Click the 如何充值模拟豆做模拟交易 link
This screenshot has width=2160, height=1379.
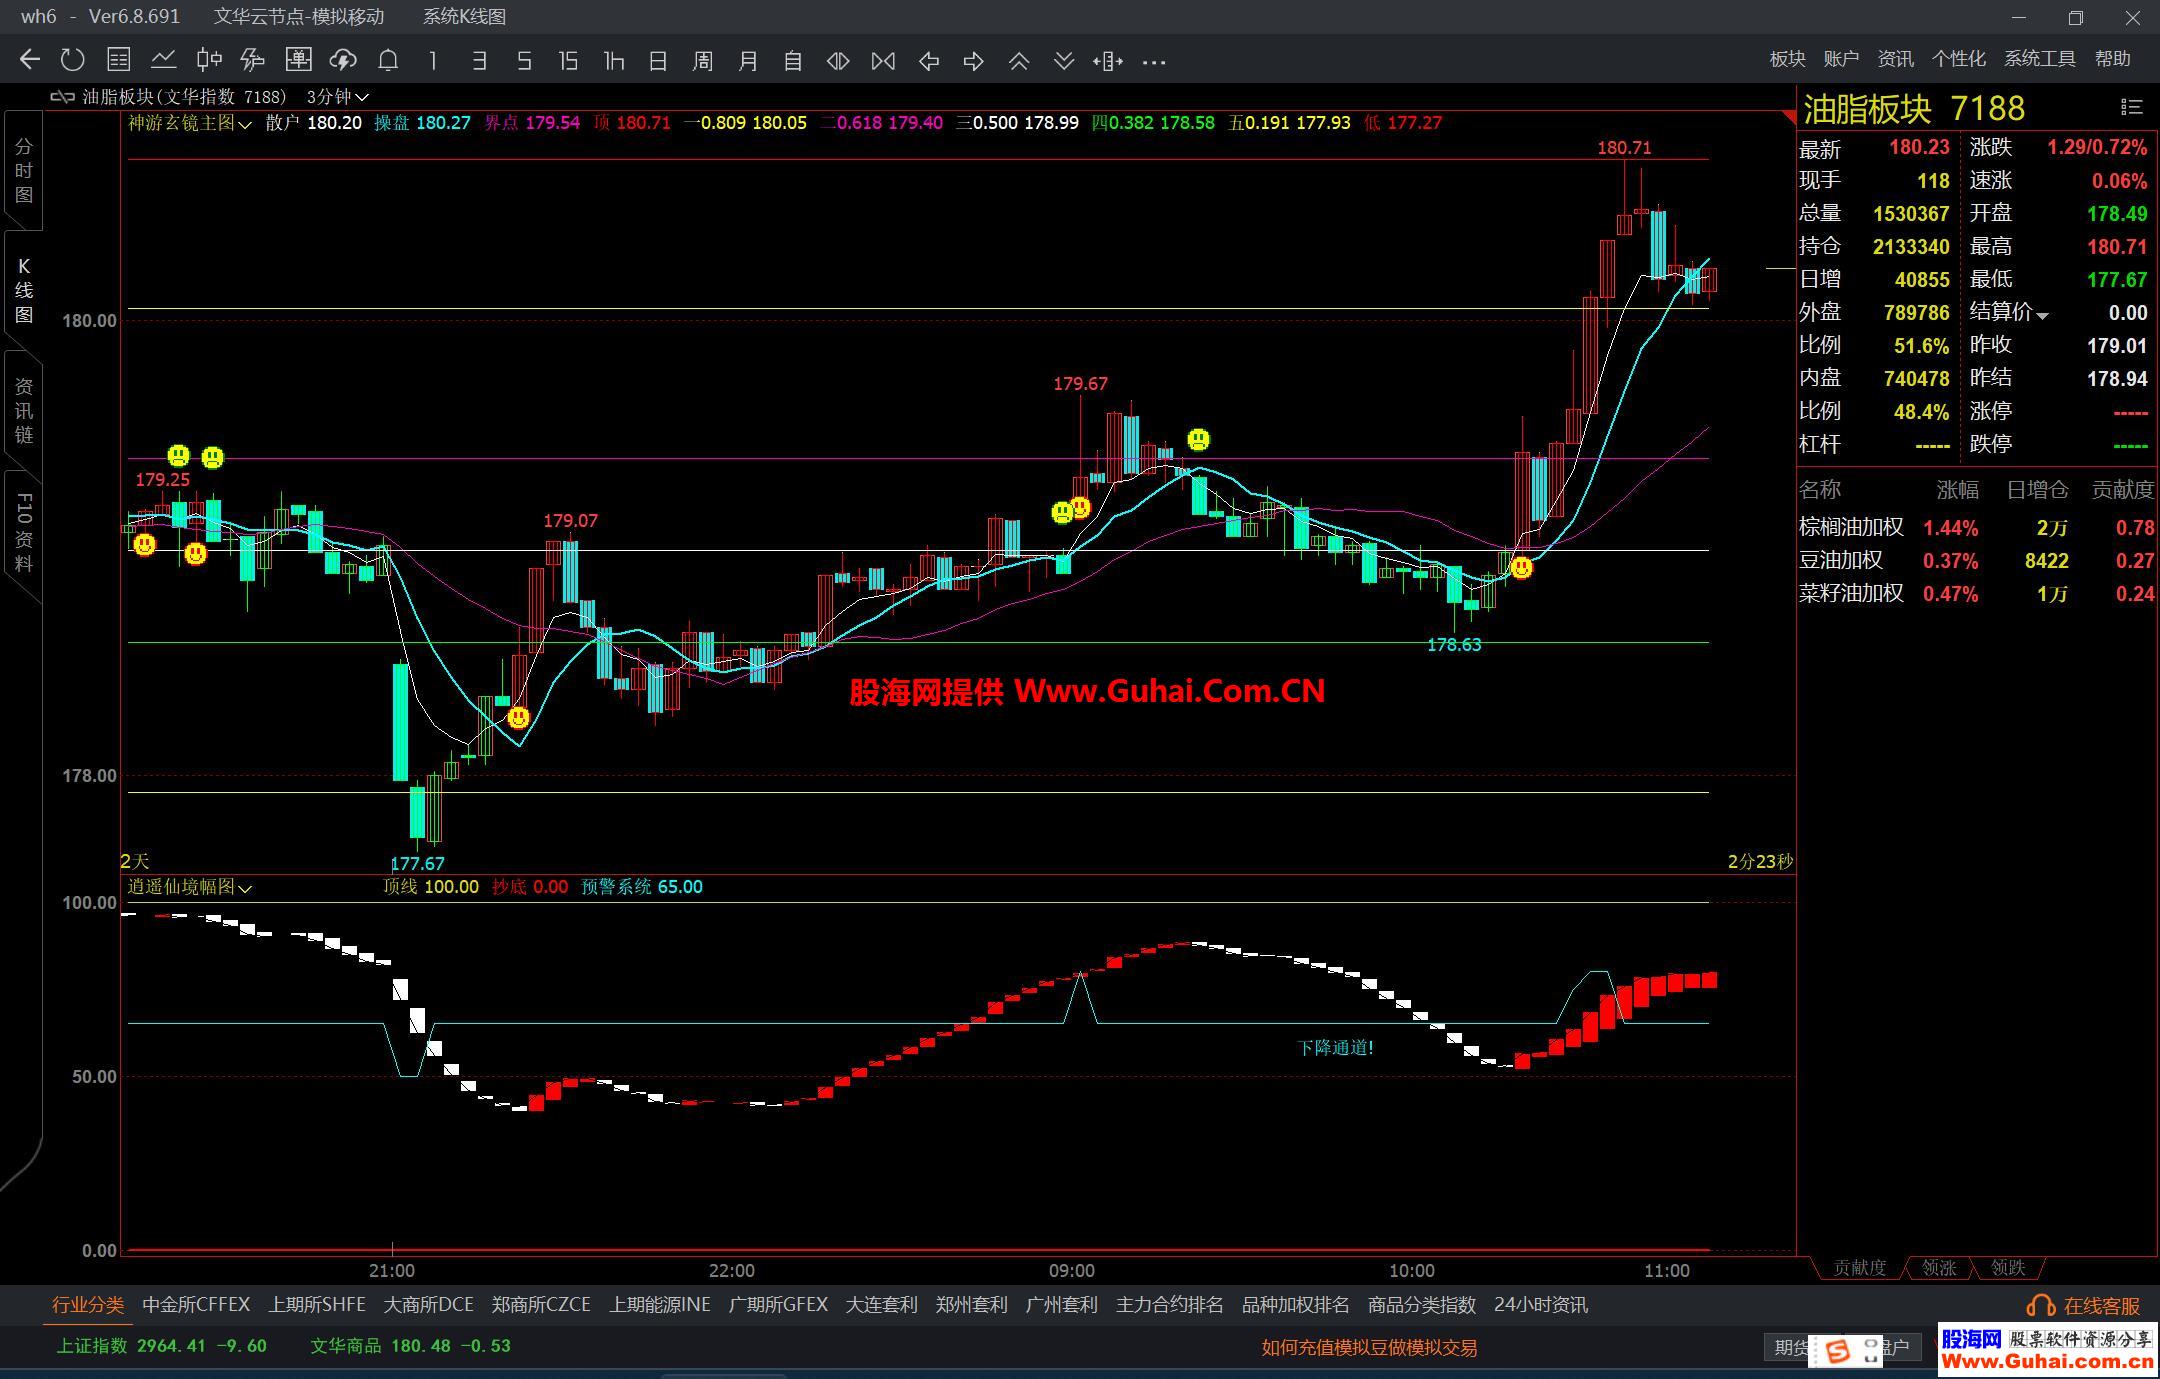pos(1369,1348)
